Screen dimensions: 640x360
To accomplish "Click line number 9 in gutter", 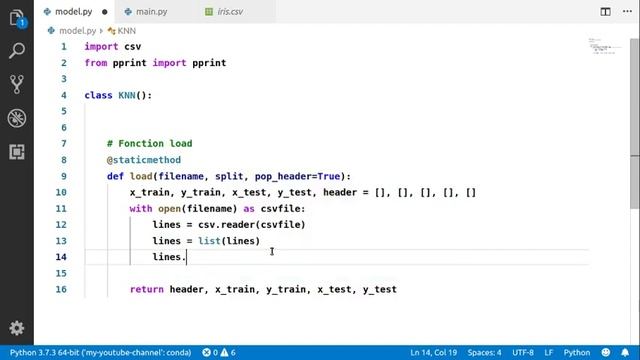I will 64,176.
